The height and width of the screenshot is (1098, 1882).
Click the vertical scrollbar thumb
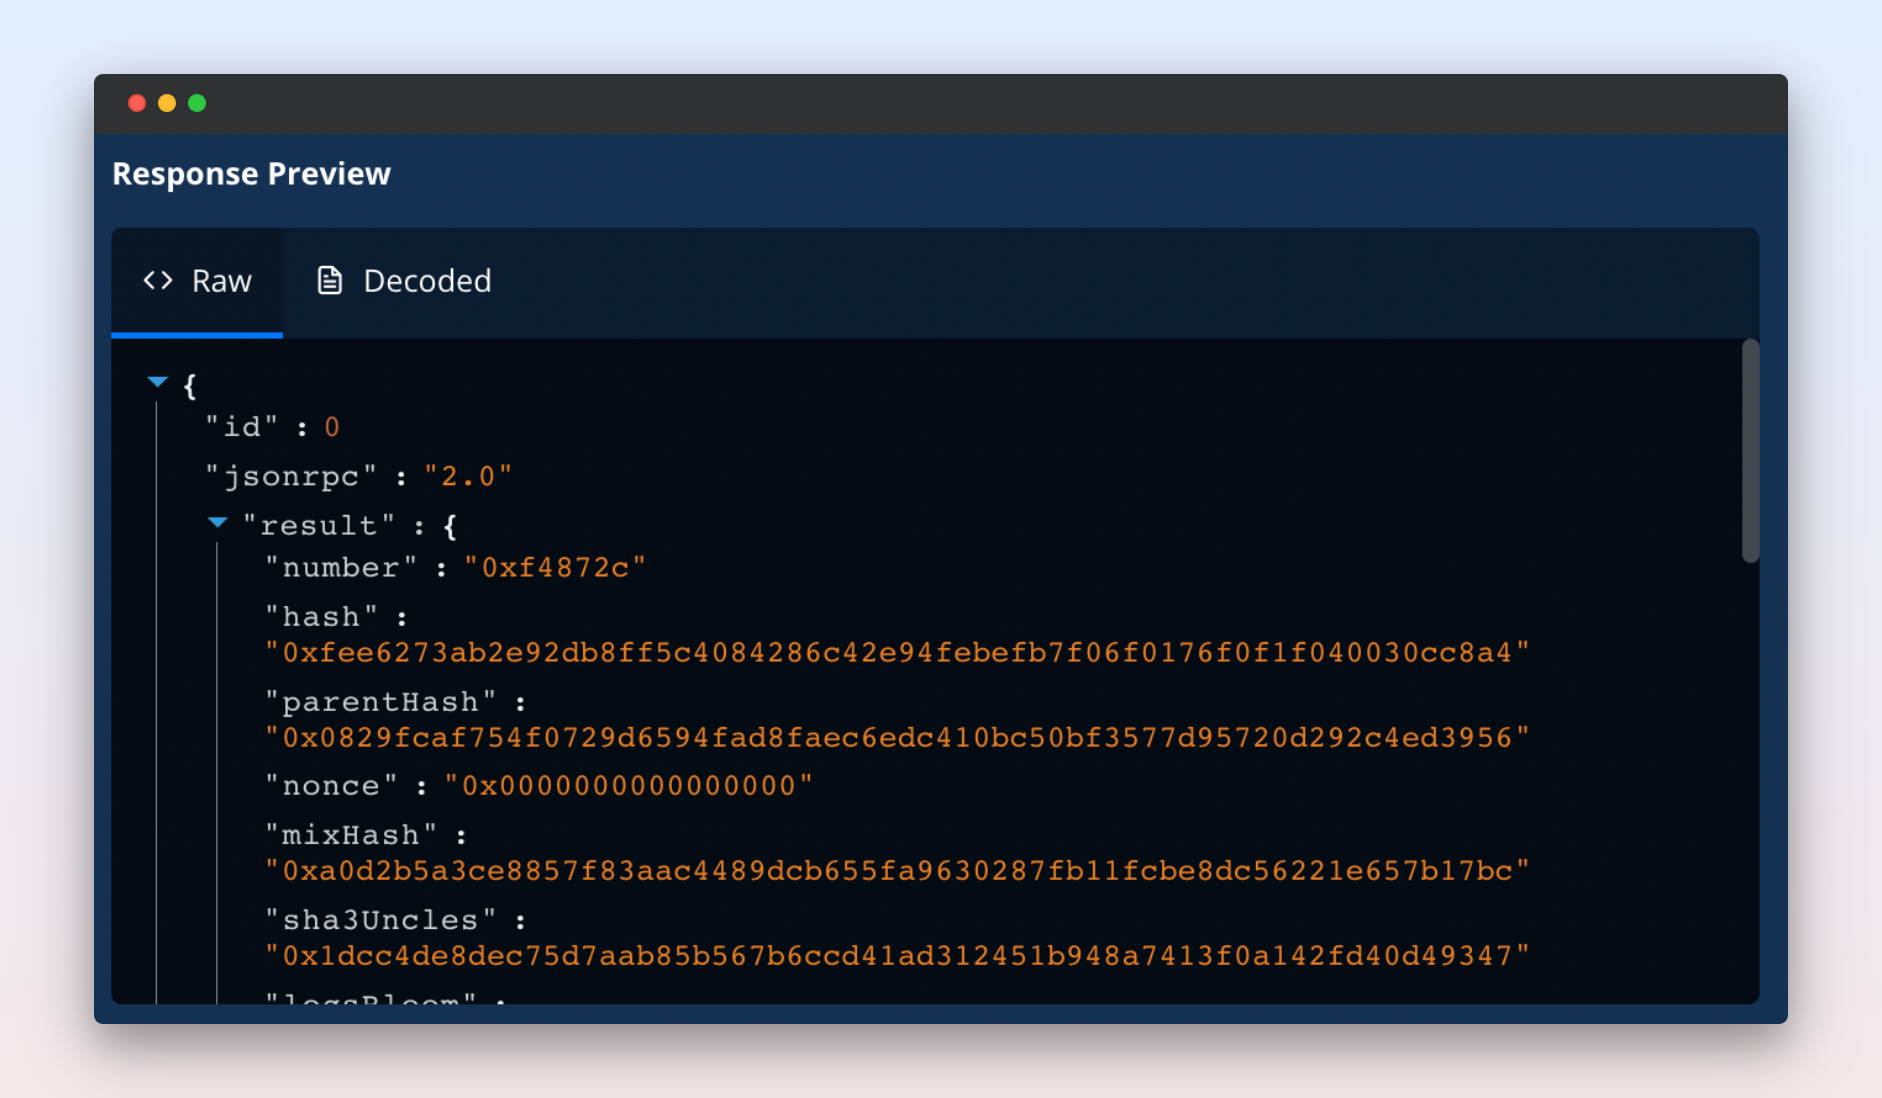pos(1750,451)
